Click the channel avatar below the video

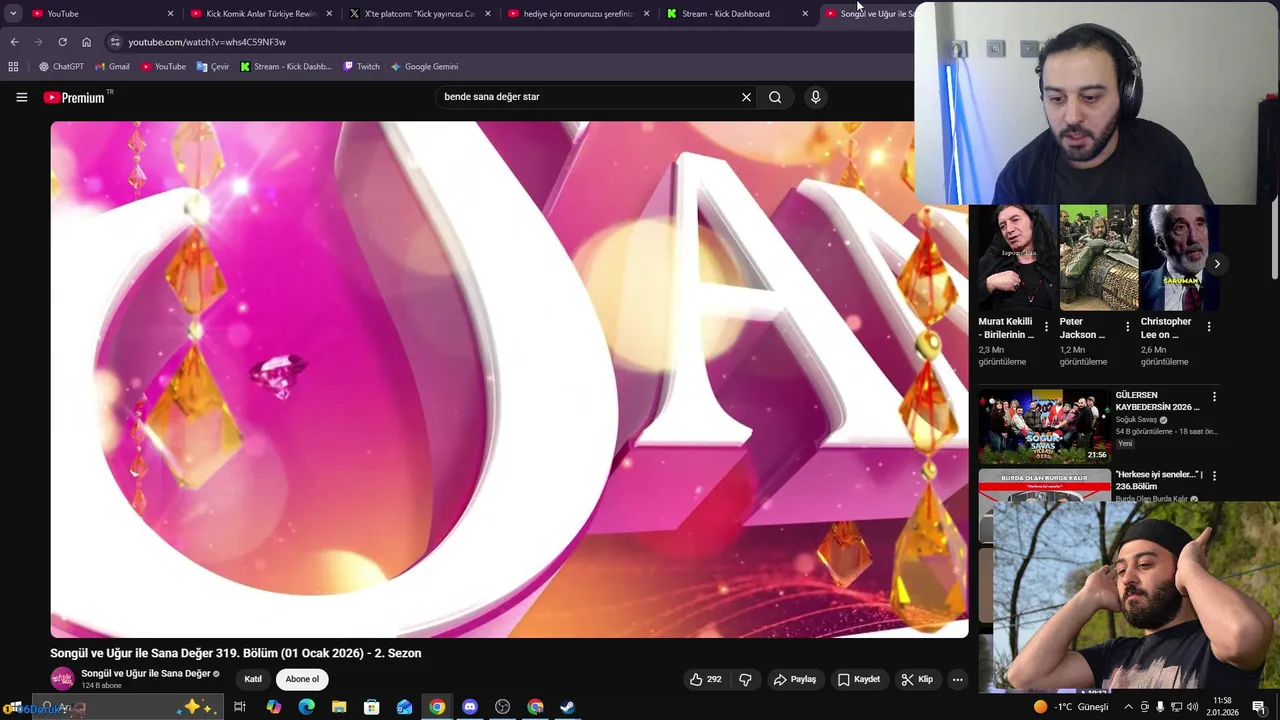[63, 679]
